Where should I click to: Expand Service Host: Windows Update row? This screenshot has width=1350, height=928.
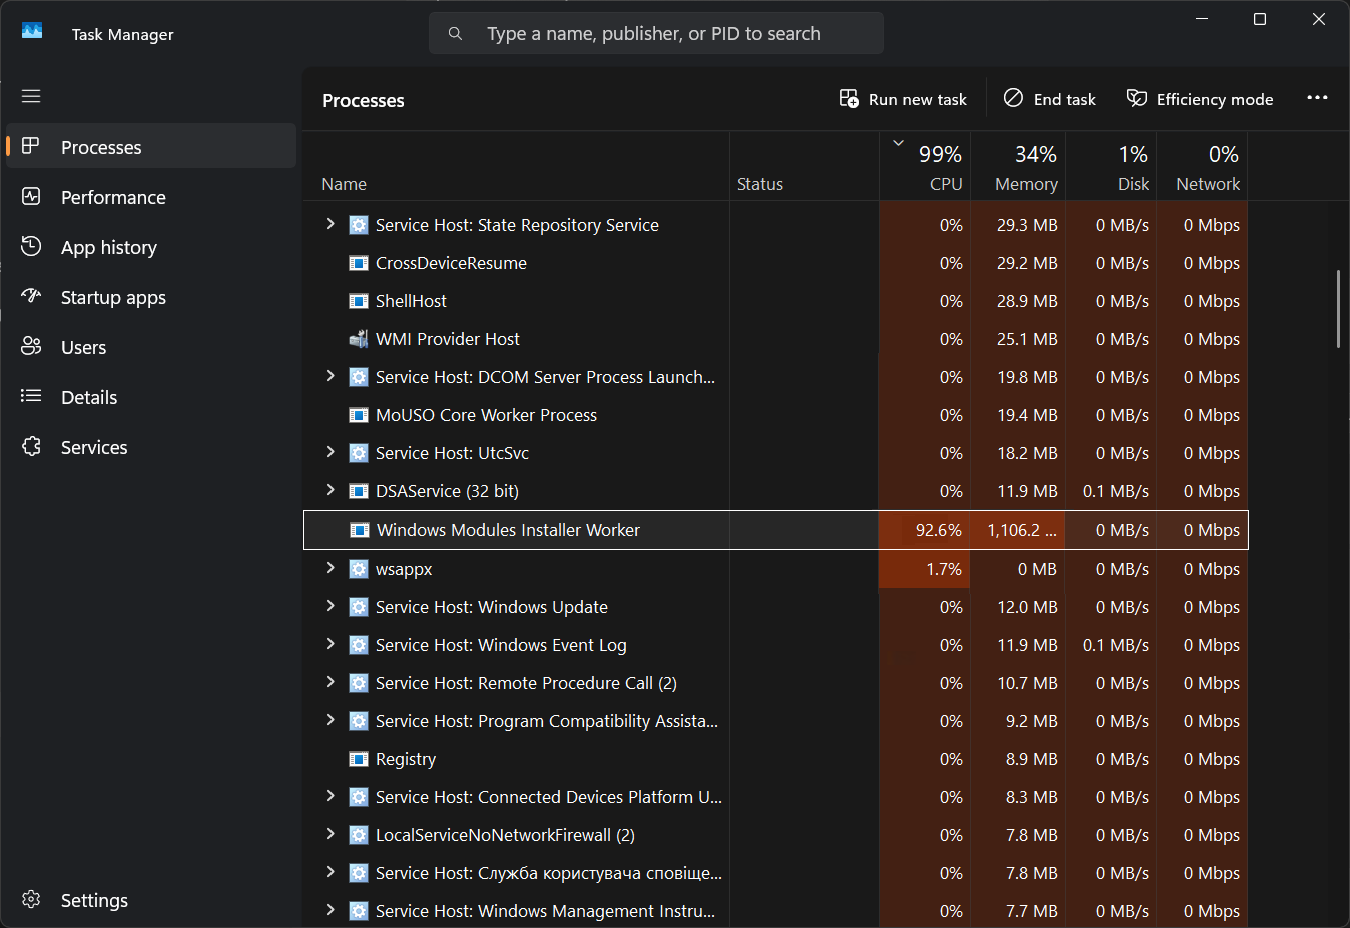click(330, 606)
